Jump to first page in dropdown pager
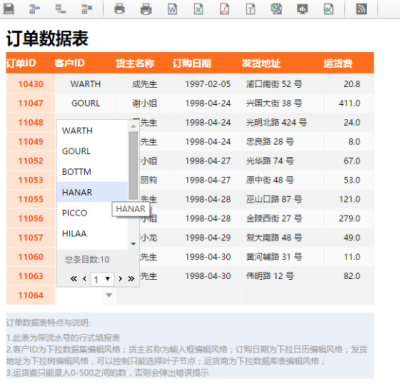This screenshot has width=400, height=383. click(x=74, y=279)
